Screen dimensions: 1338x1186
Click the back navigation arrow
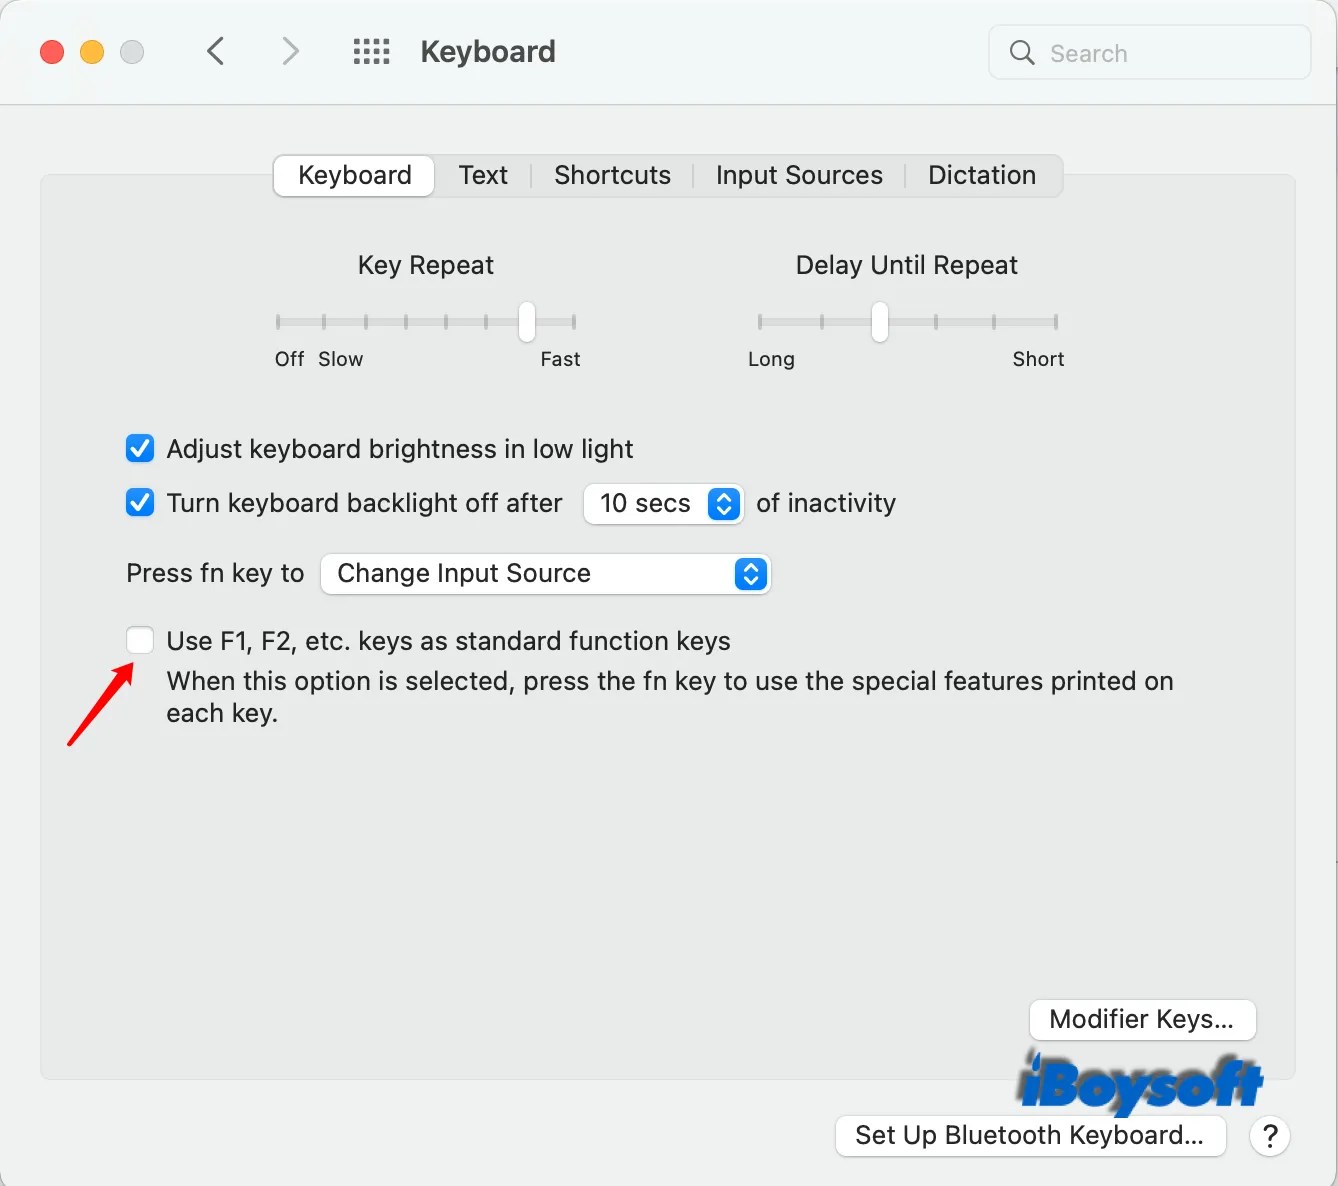[215, 51]
